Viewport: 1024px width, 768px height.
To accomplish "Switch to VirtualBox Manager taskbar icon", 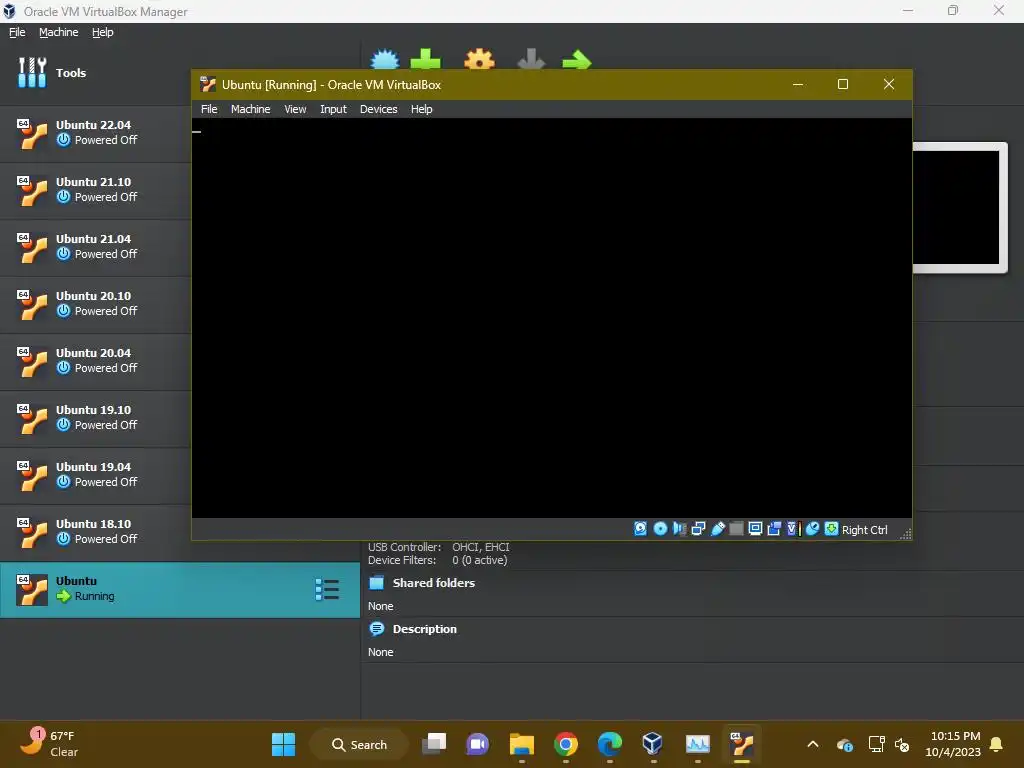I will (652, 744).
